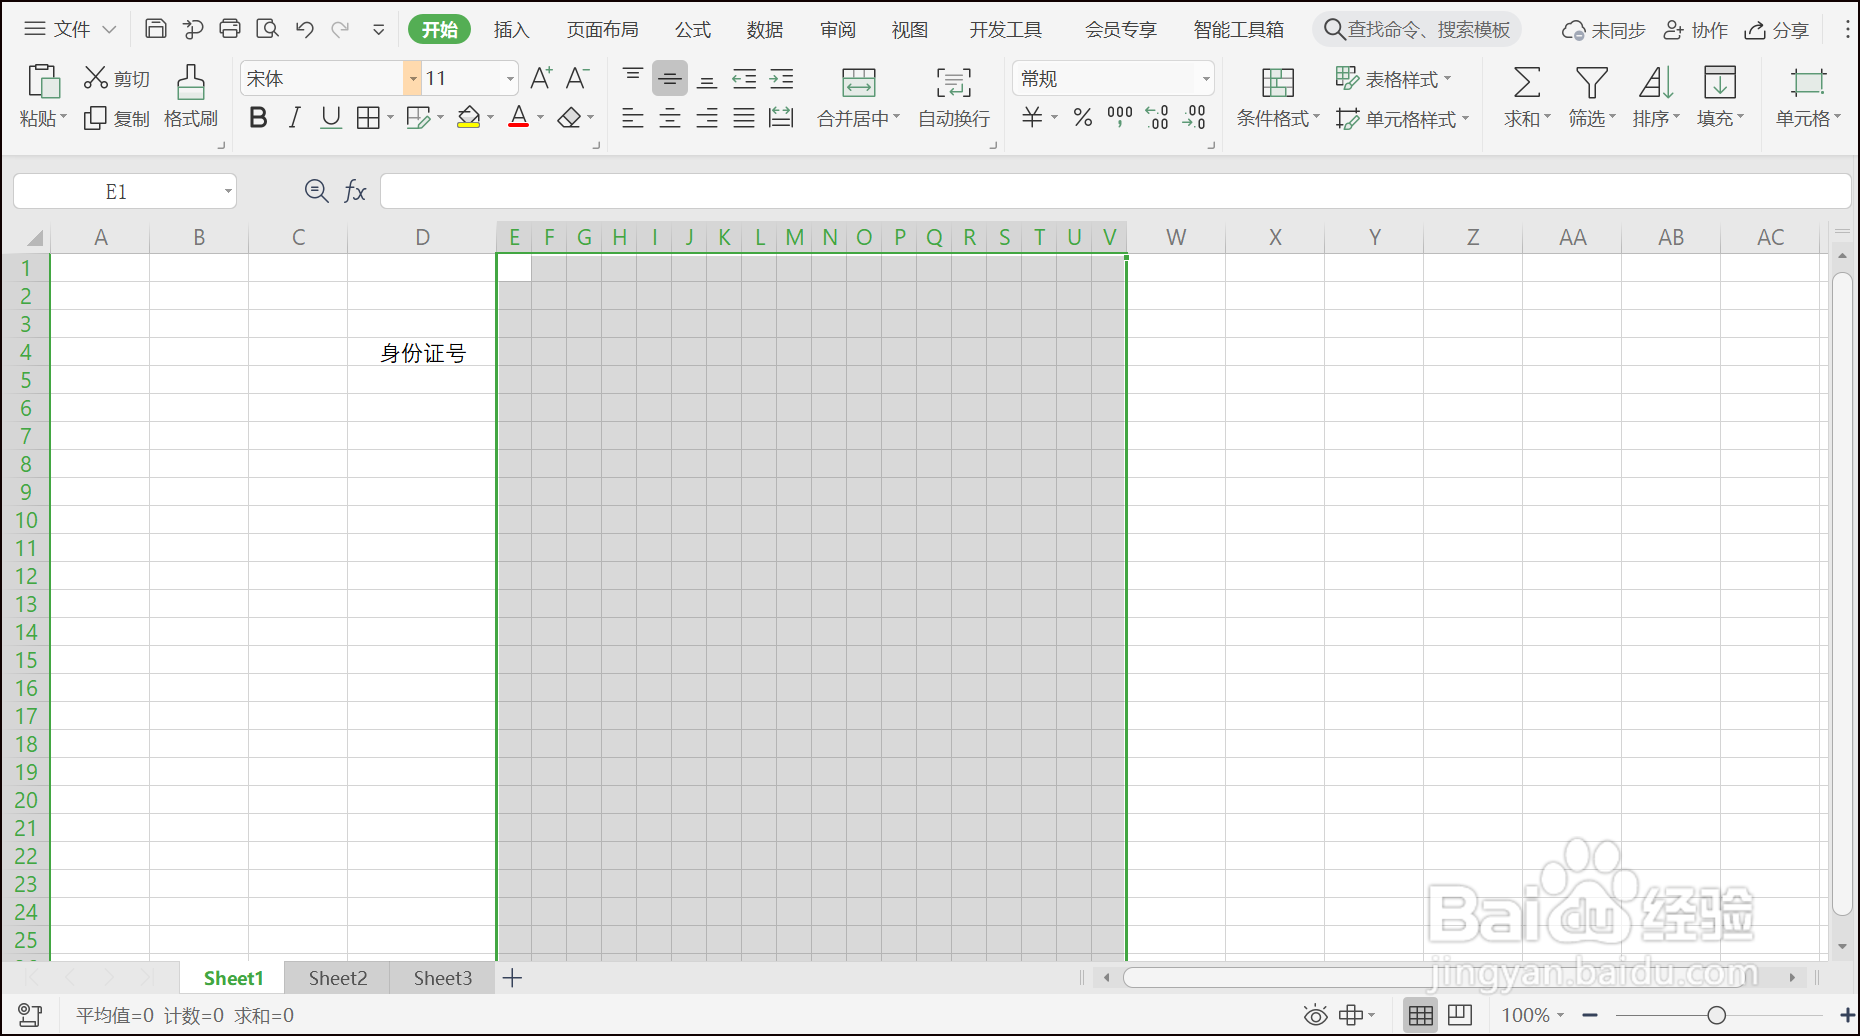Click the Print icon
This screenshot has width=1860, height=1036.
tap(230, 29)
